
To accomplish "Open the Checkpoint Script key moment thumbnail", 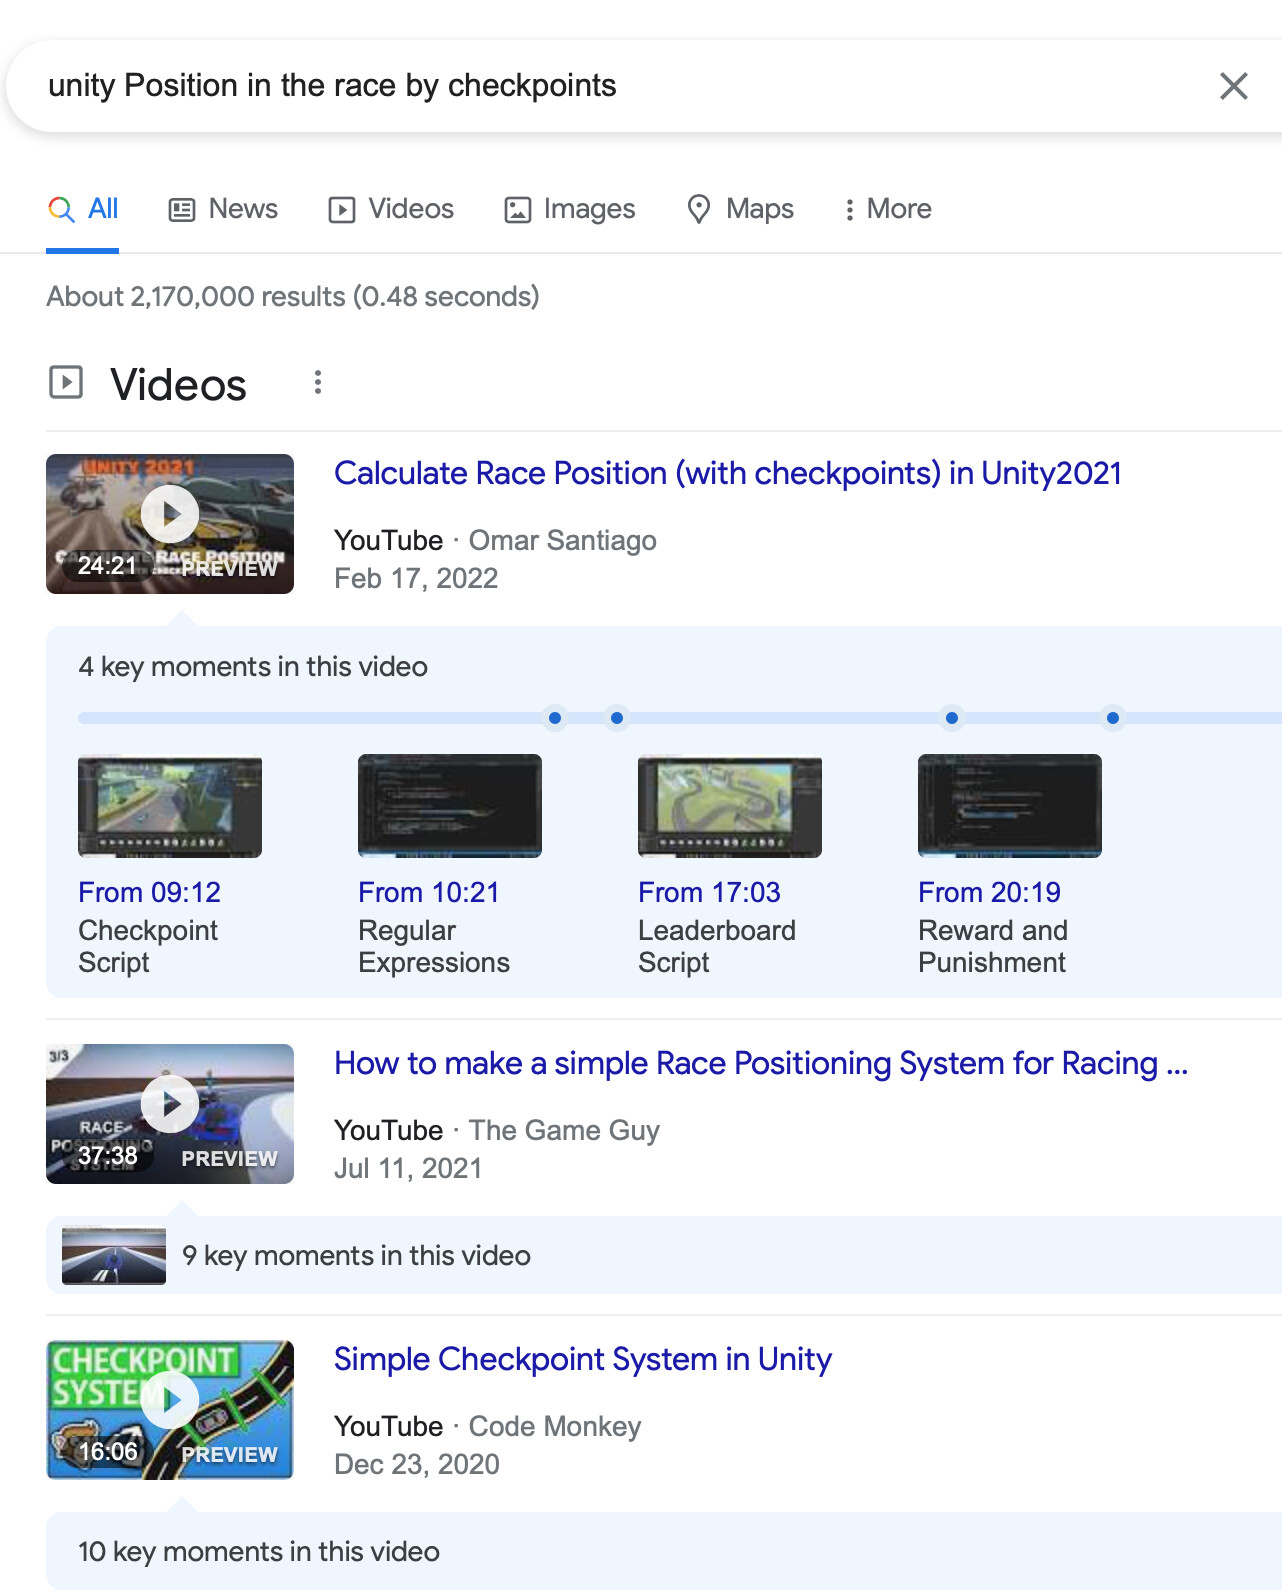I will click(x=170, y=806).
